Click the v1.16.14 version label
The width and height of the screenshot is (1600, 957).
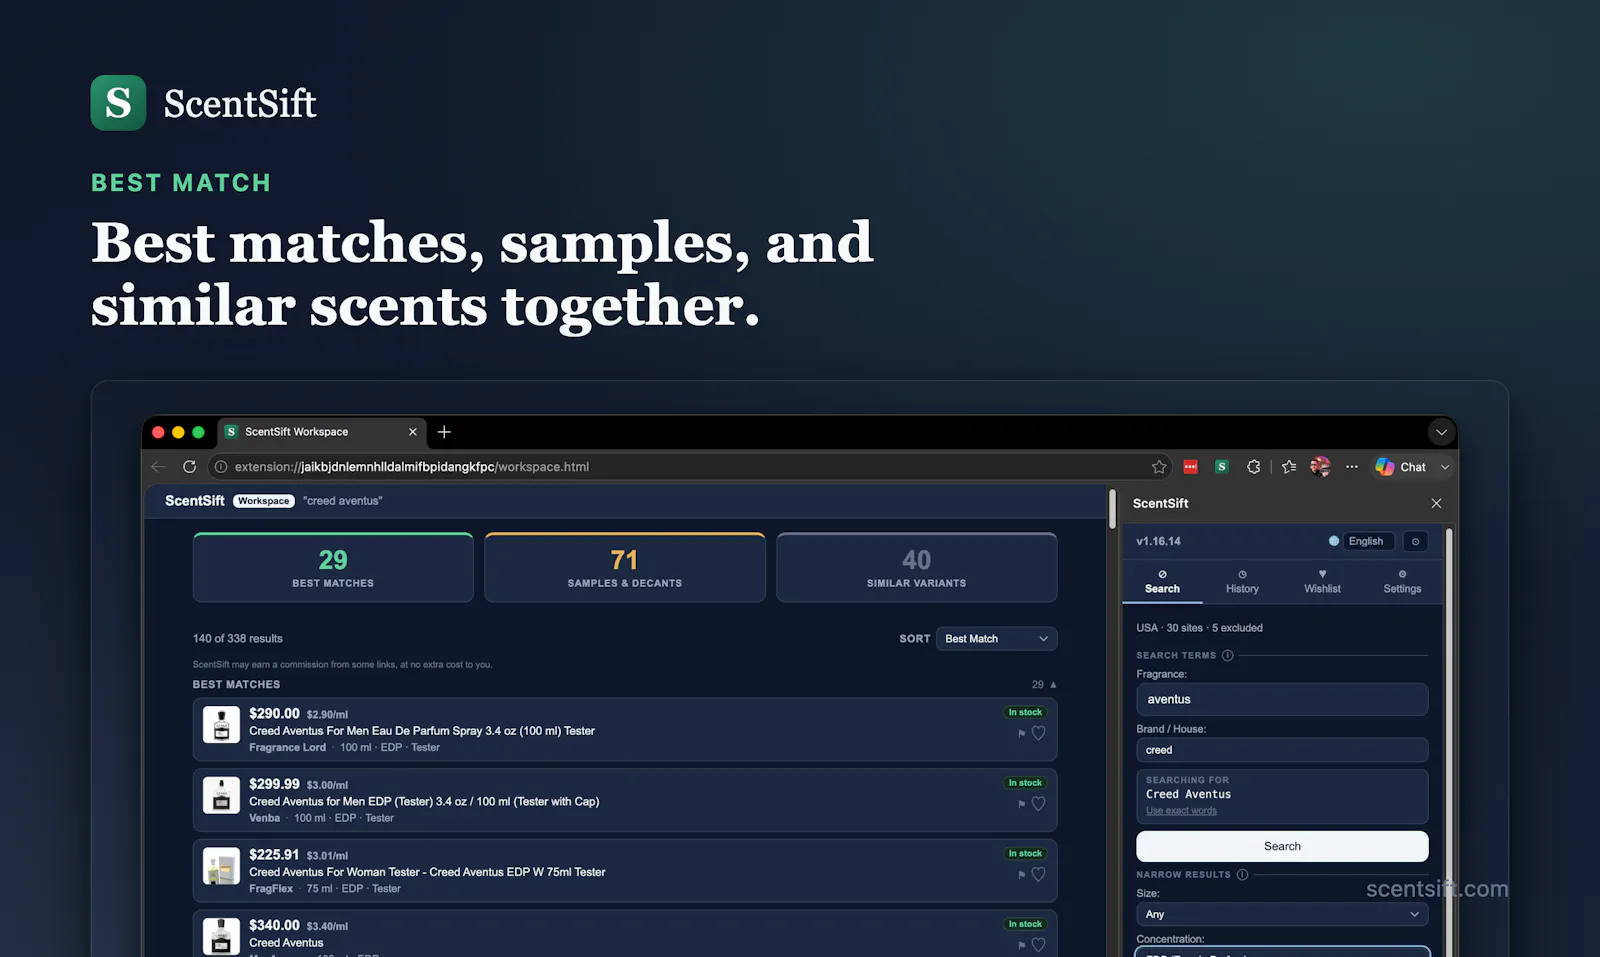pyautogui.click(x=1158, y=541)
